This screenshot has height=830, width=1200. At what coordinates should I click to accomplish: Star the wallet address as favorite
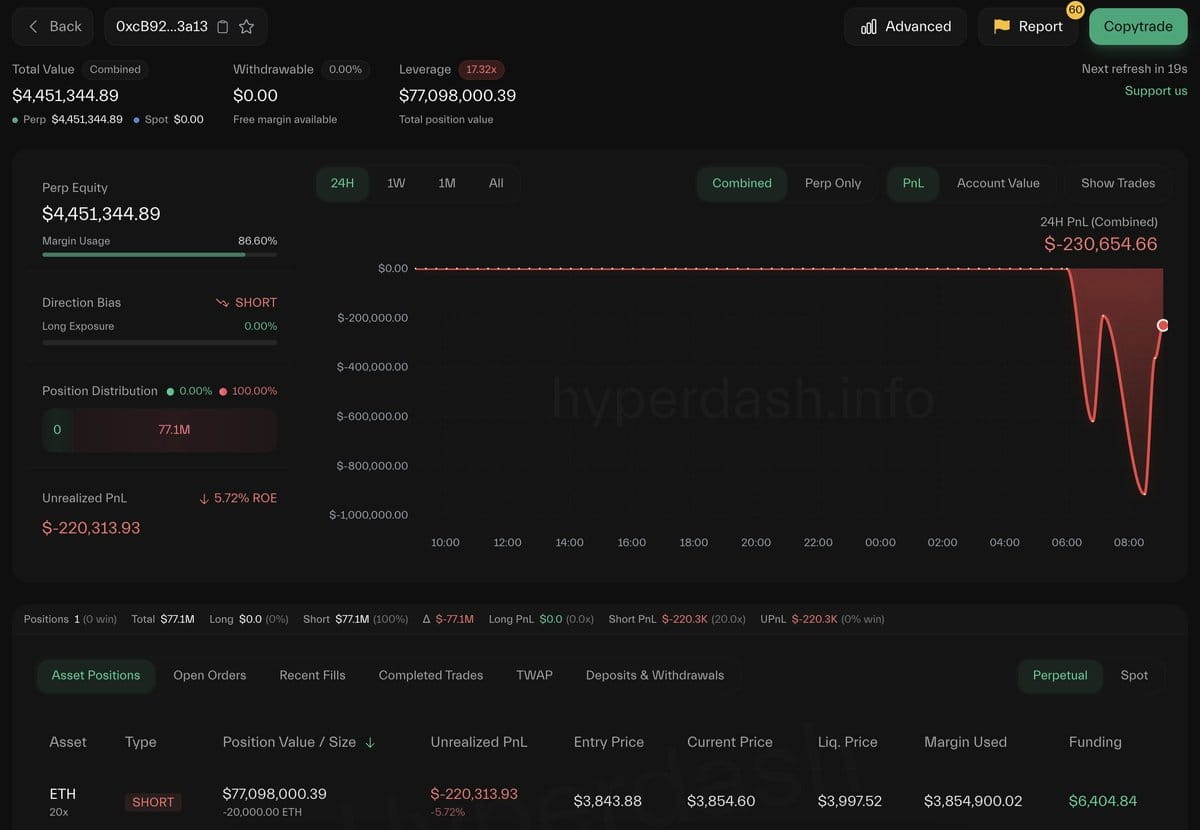[247, 27]
